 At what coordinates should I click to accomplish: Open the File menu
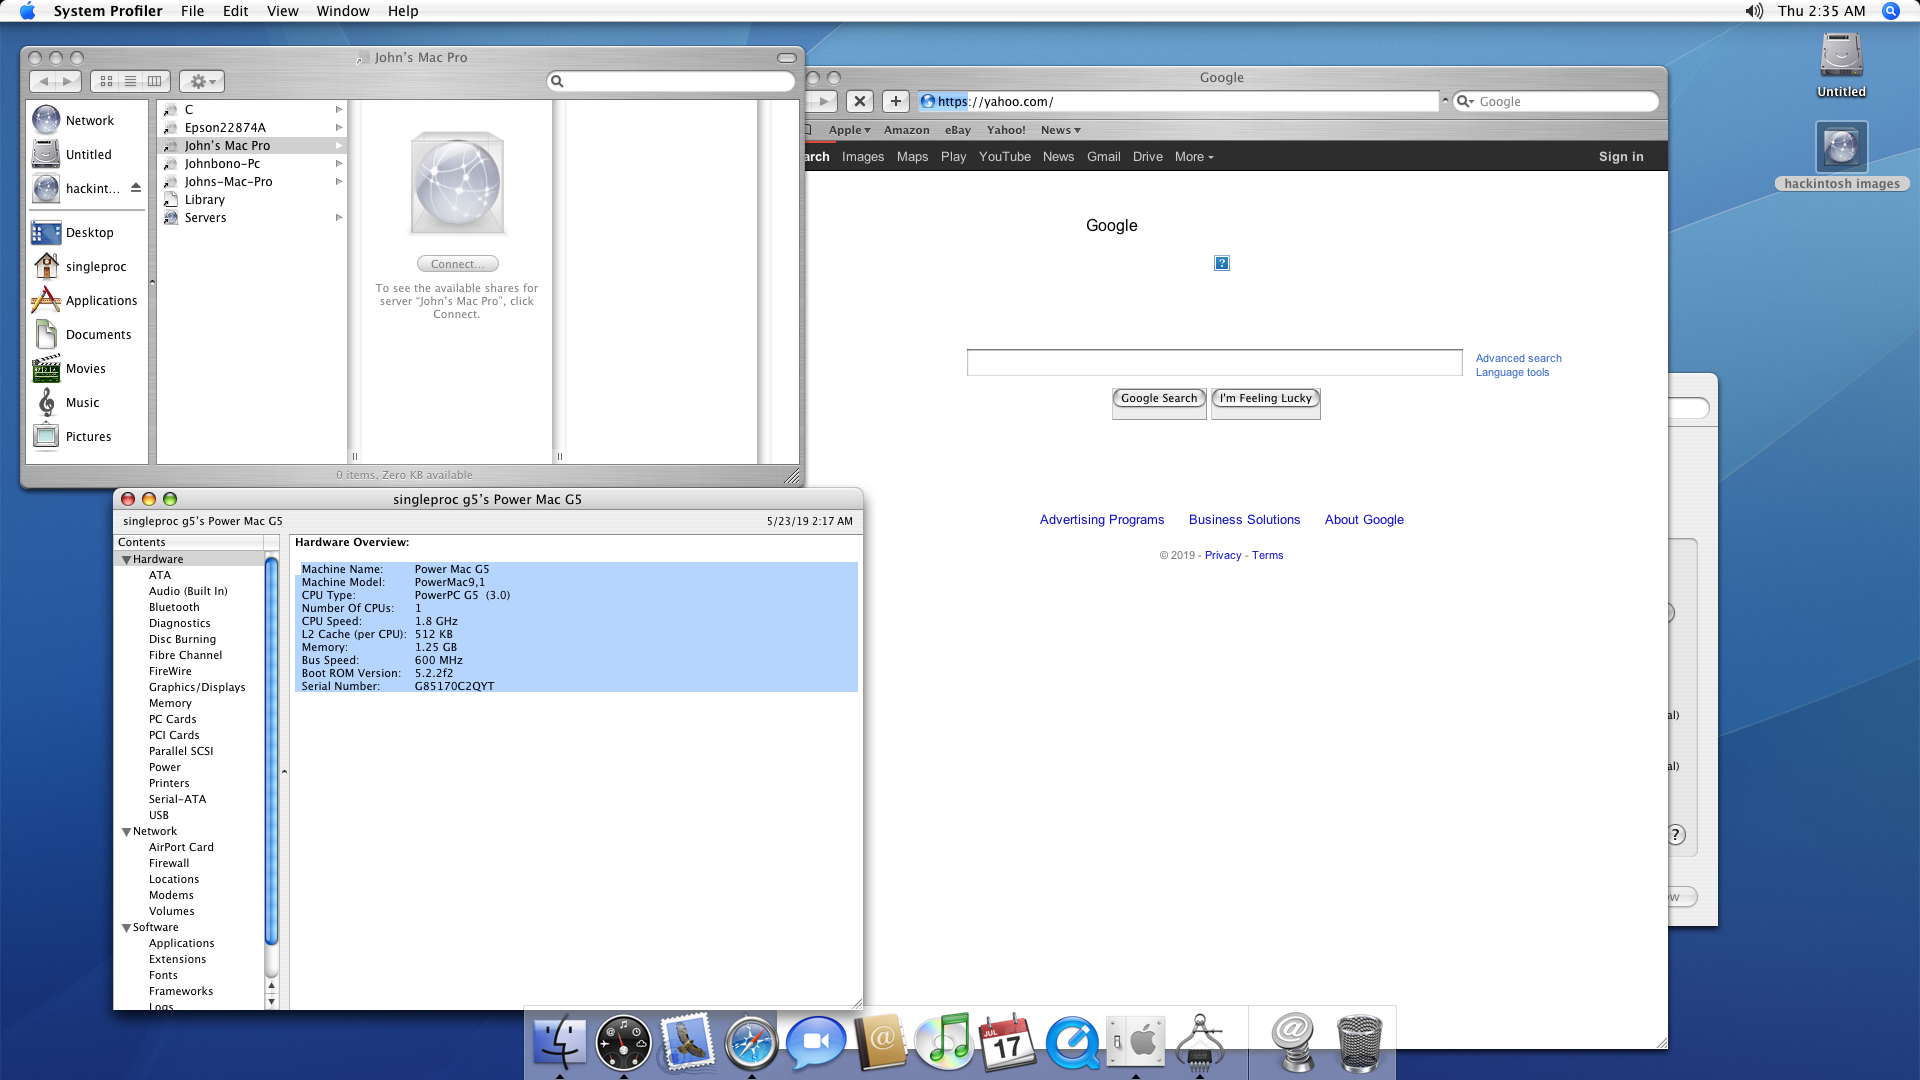click(192, 11)
